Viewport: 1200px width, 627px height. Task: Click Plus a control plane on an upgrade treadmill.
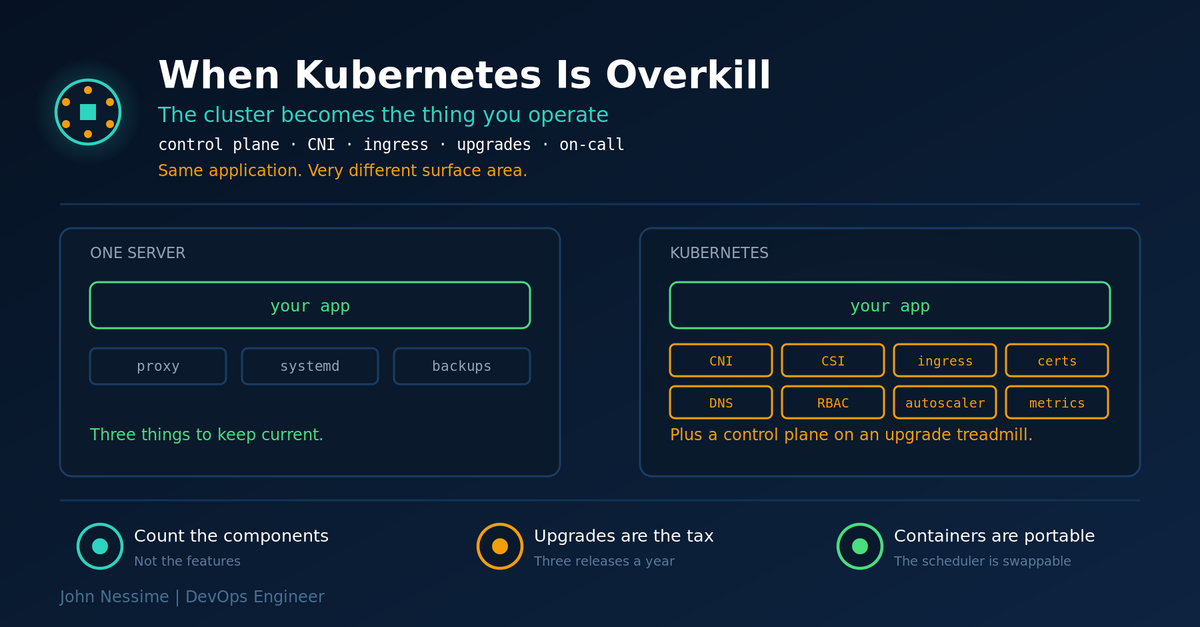click(851, 435)
